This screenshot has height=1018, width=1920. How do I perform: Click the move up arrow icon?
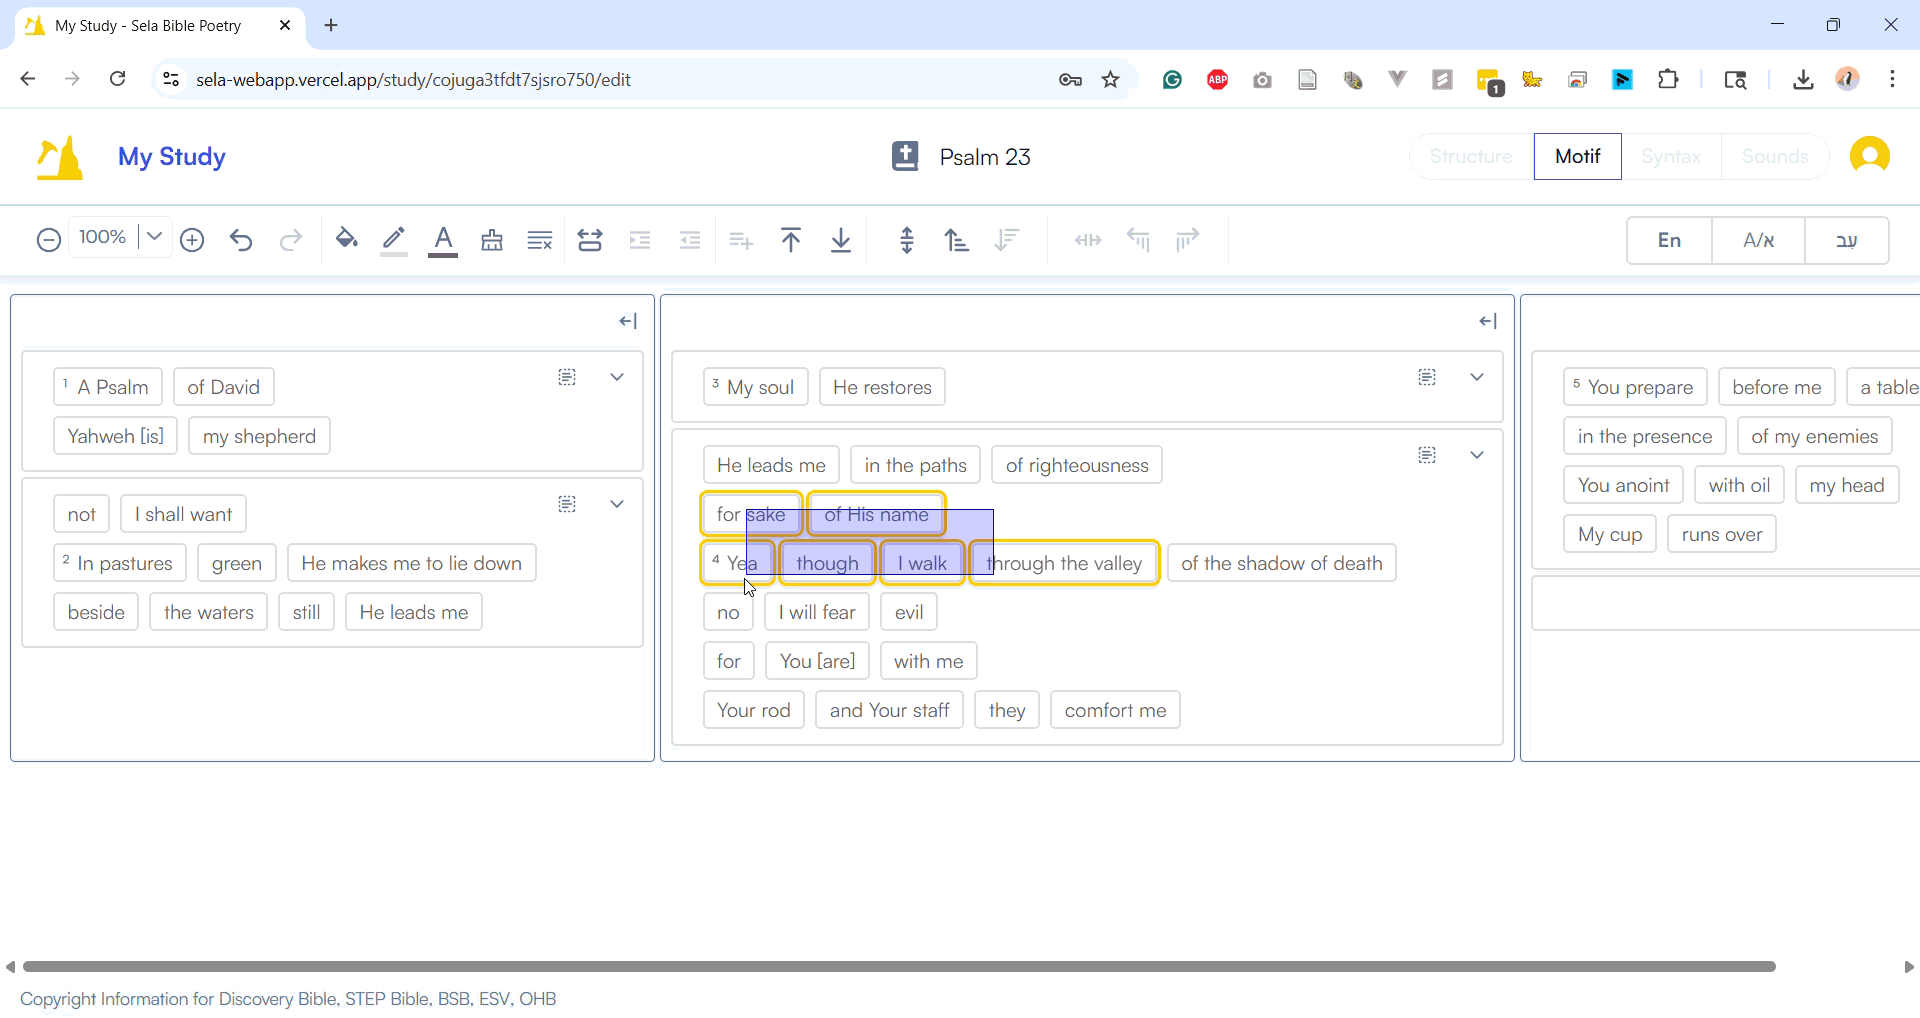(x=791, y=240)
